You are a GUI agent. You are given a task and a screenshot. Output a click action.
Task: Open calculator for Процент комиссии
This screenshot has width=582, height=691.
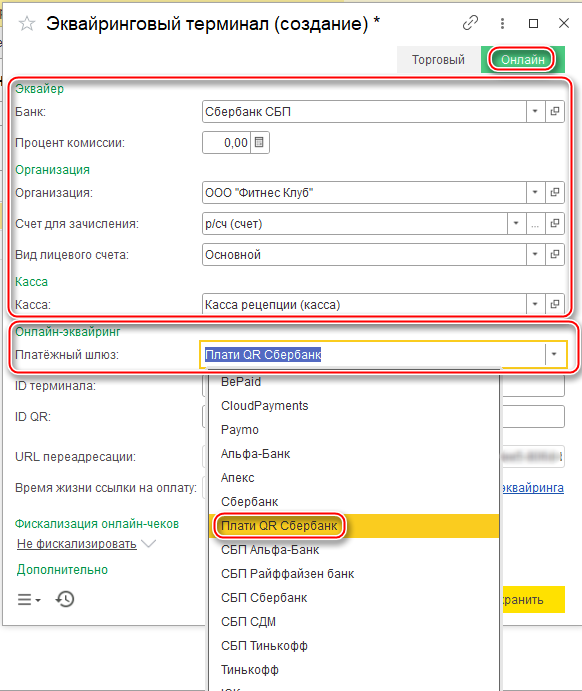click(x=259, y=142)
